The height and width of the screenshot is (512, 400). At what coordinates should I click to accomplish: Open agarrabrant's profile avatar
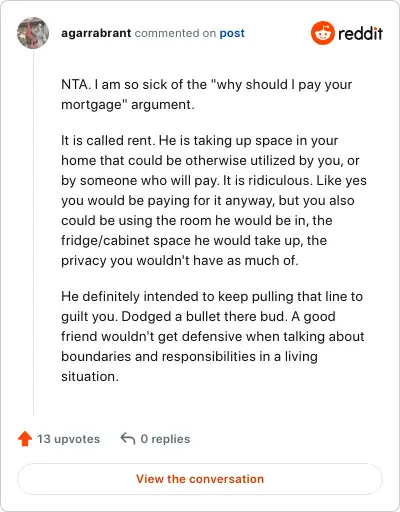33,33
